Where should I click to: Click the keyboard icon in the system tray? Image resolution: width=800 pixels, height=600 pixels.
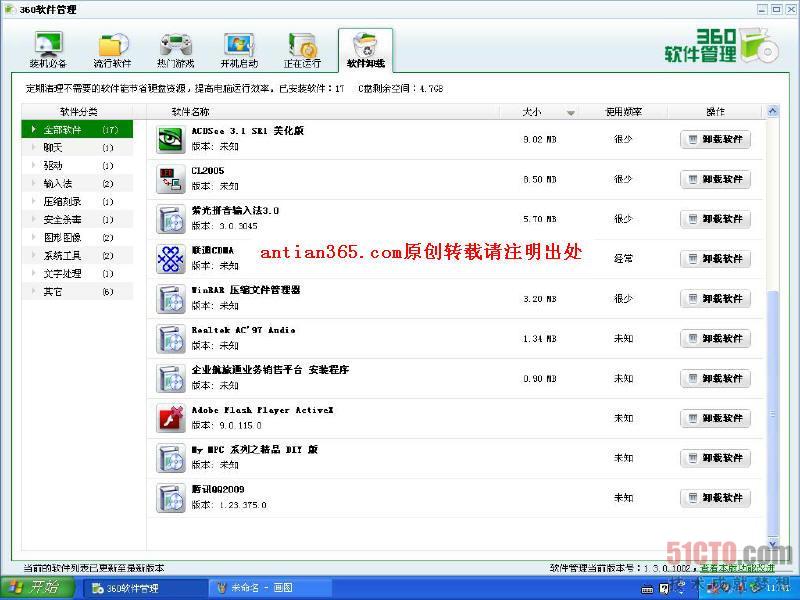(x=647, y=590)
